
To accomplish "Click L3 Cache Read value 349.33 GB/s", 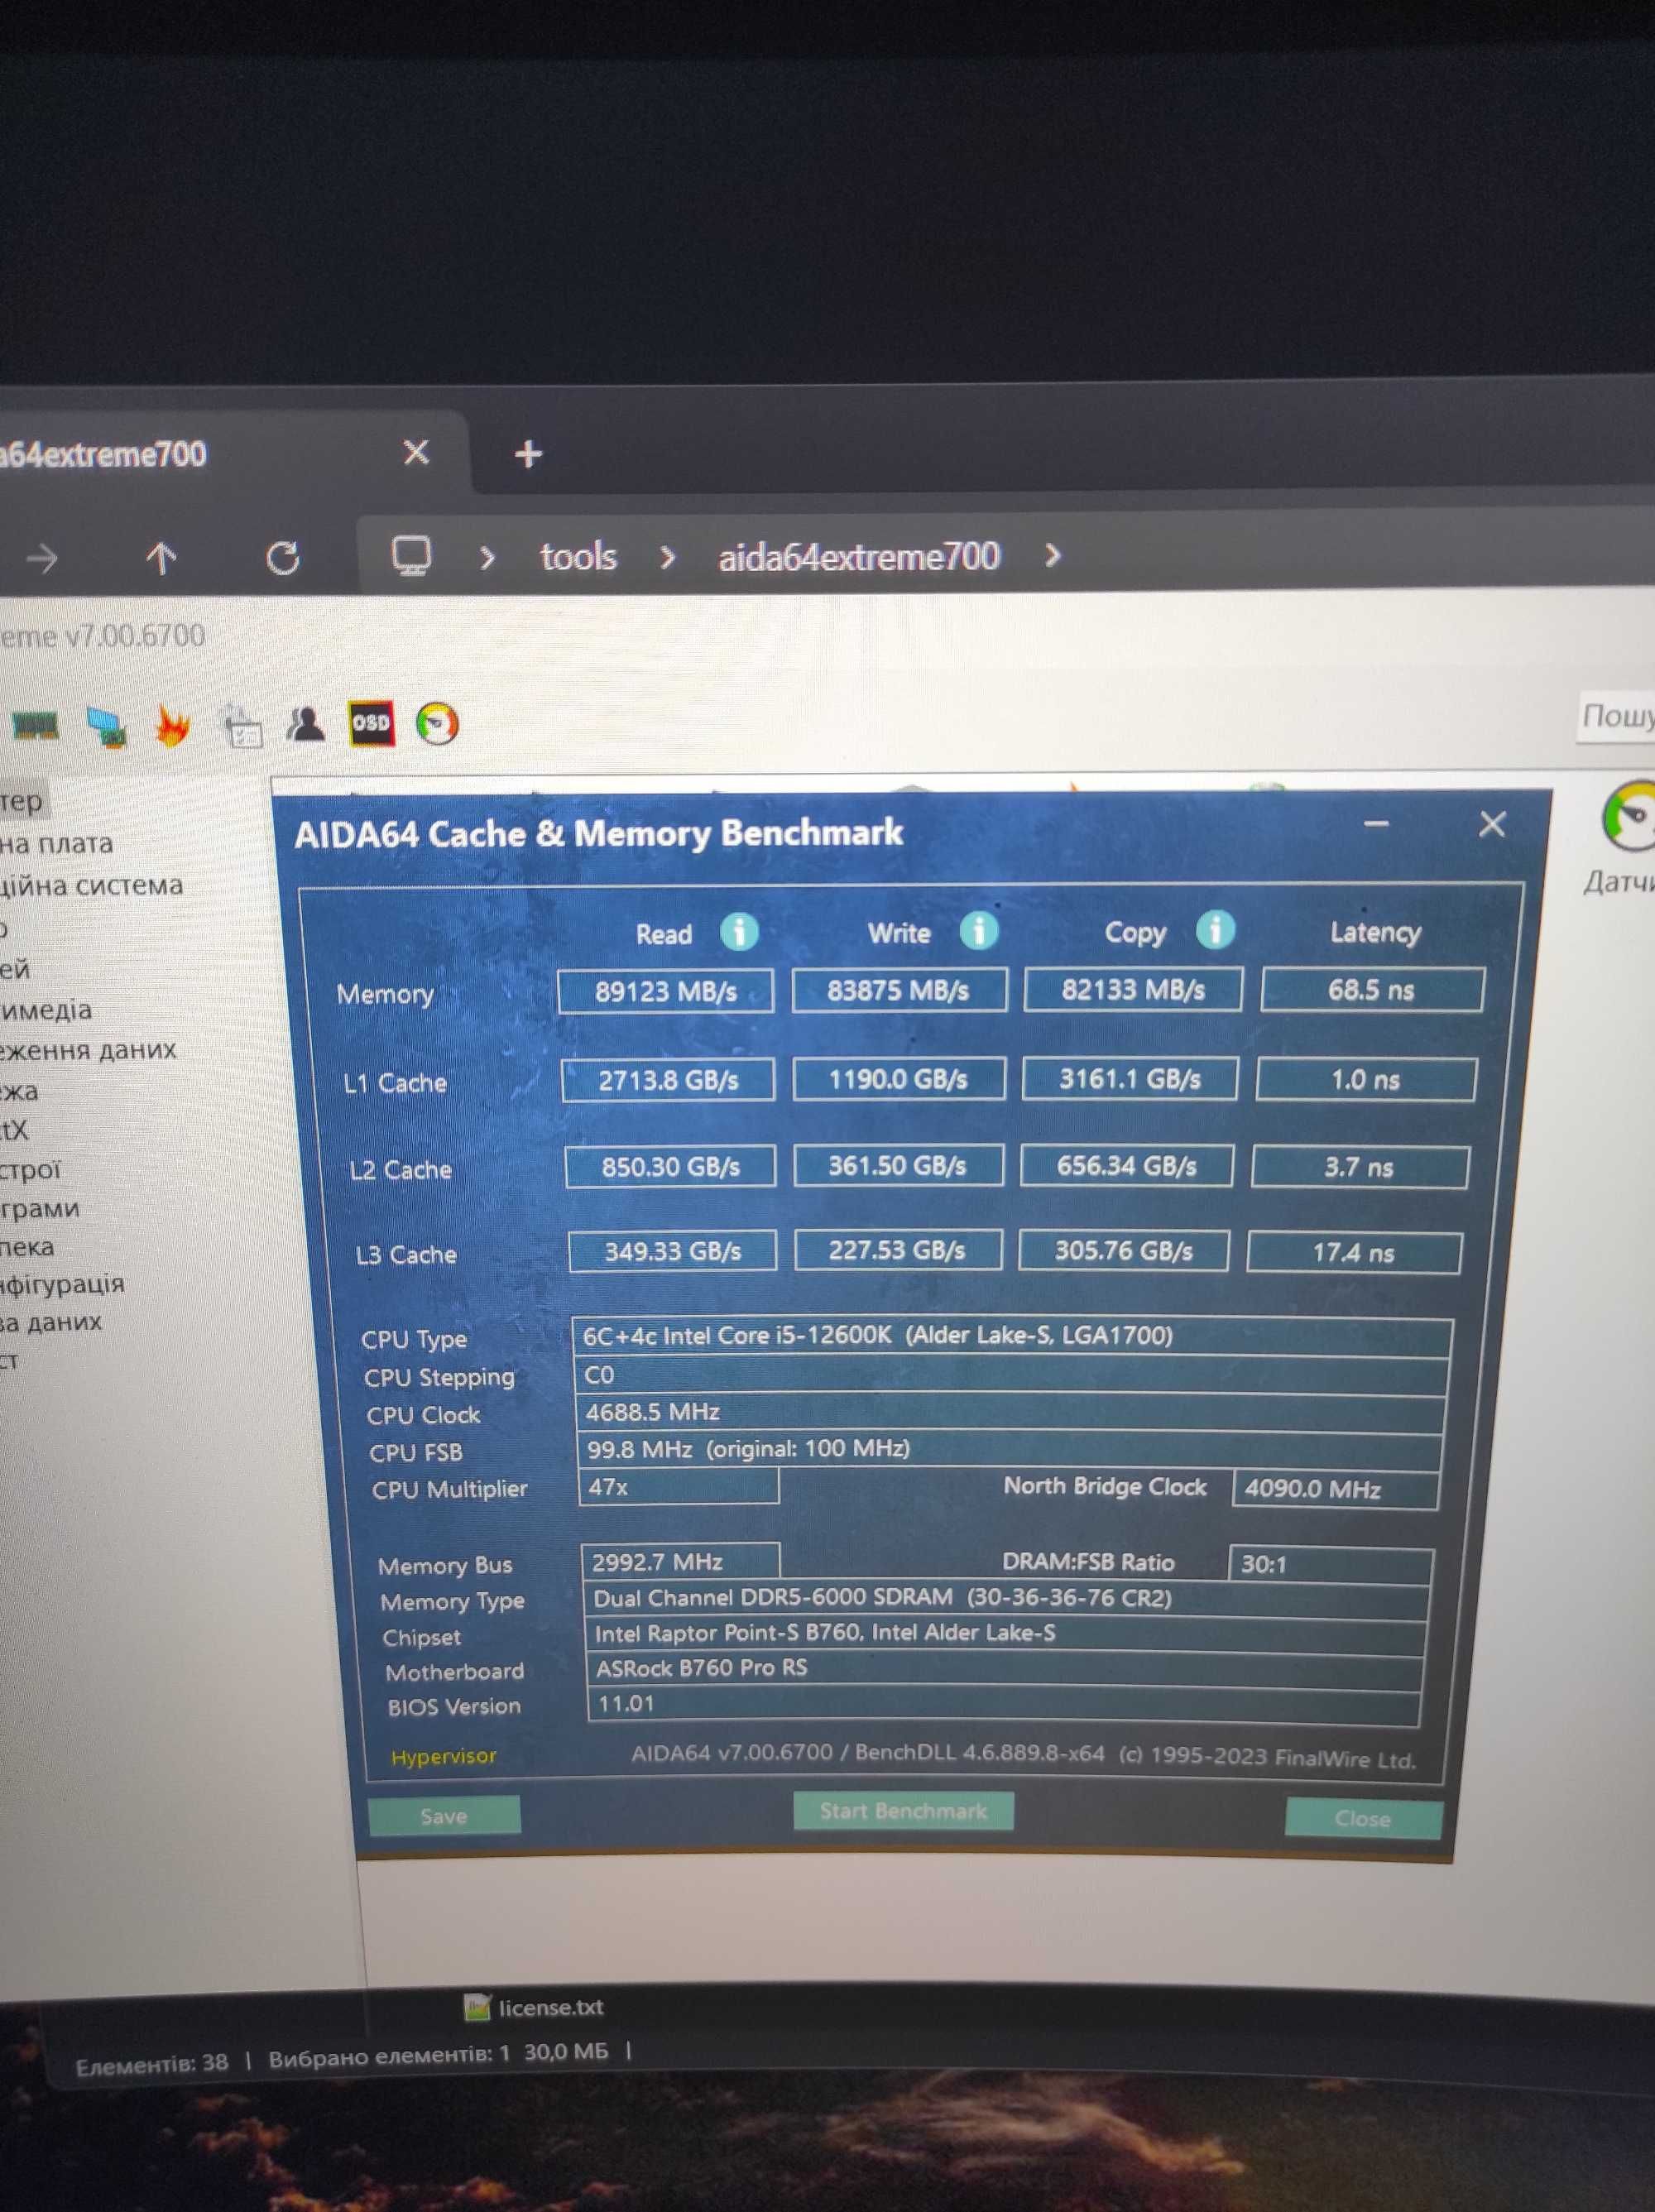I will [672, 1251].
